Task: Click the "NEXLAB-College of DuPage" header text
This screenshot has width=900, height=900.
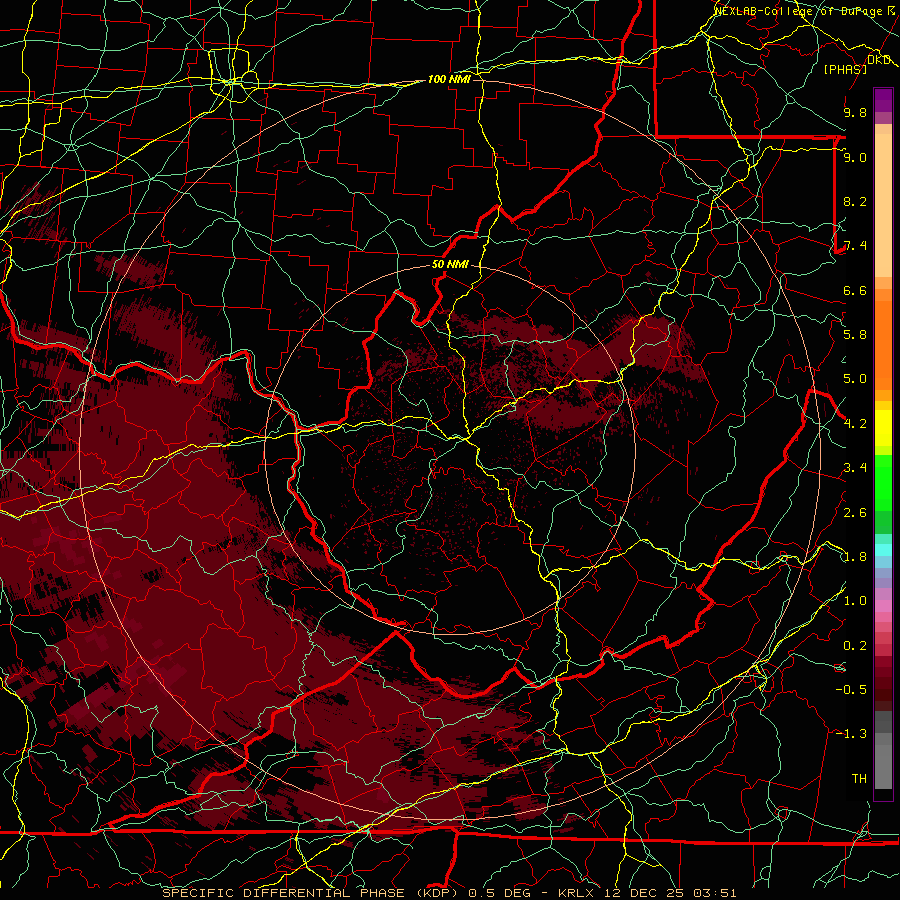Action: [x=800, y=11]
